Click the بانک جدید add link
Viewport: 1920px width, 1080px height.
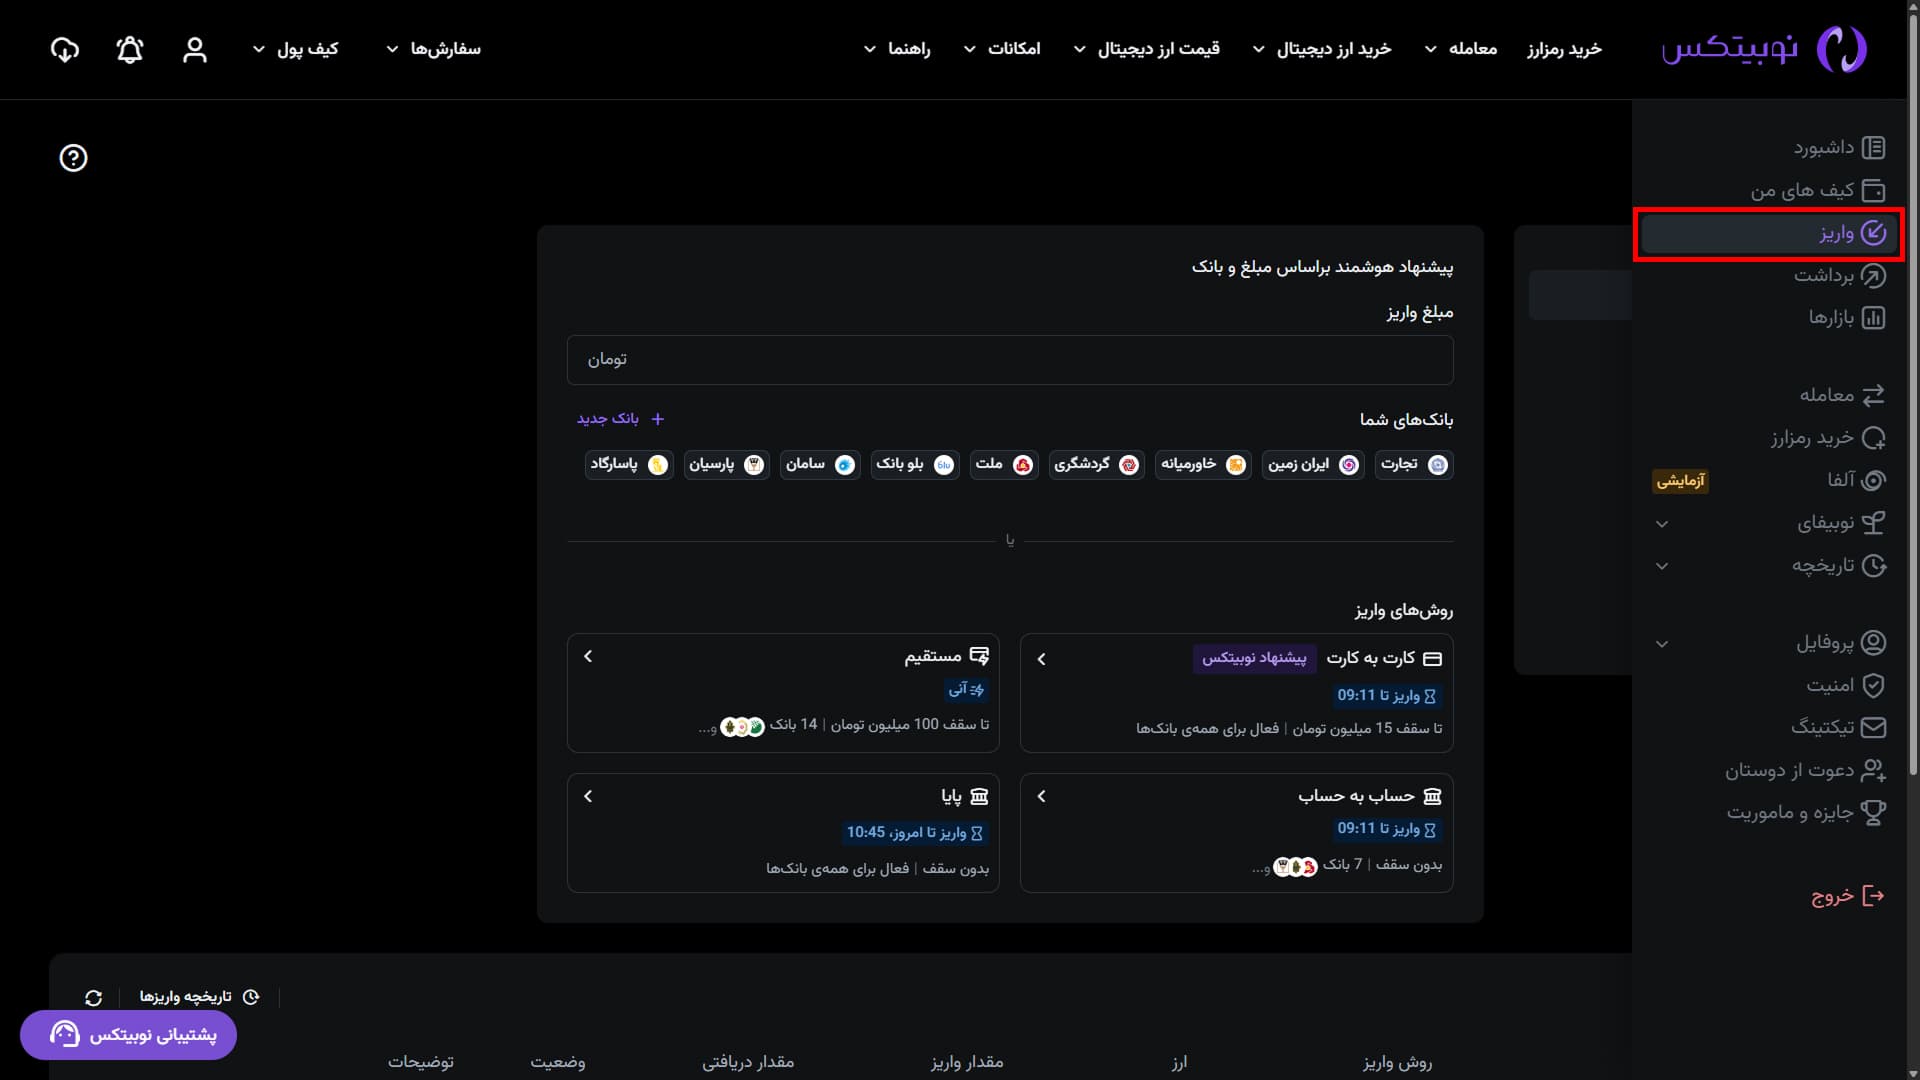pos(620,418)
